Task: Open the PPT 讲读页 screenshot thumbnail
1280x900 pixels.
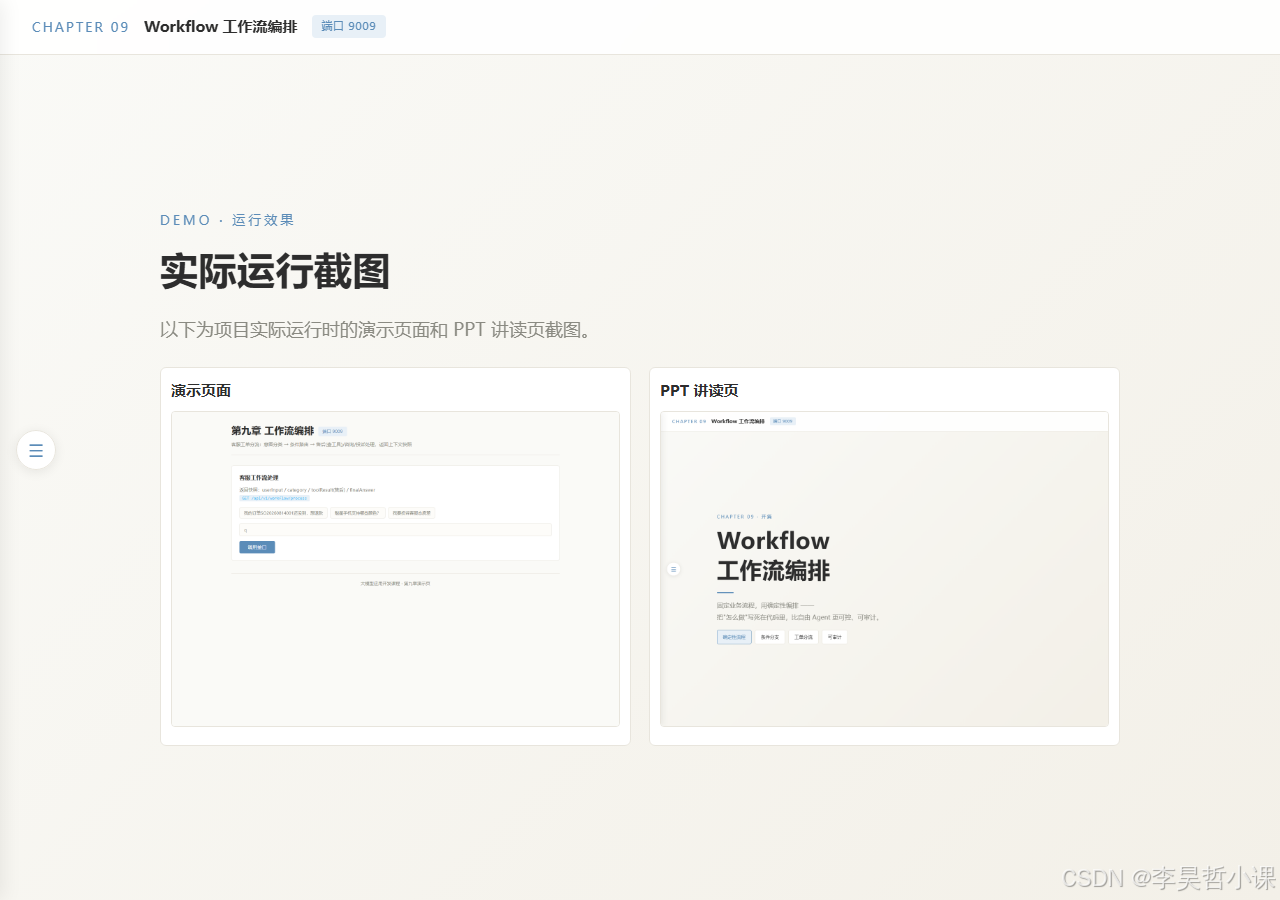Action: [884, 569]
